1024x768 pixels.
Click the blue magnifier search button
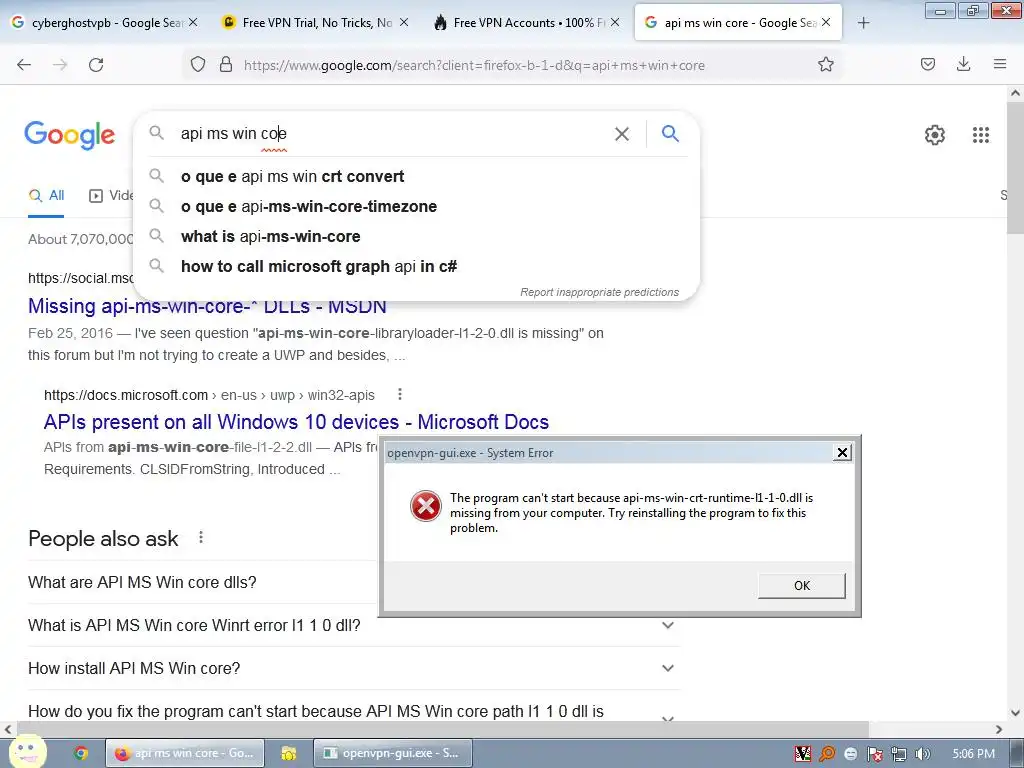(670, 133)
